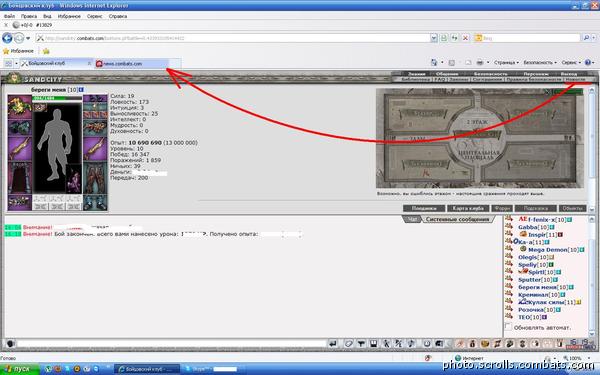Open info icon after Розочка[10]
Screen dimensions: 600x375
(558, 310)
